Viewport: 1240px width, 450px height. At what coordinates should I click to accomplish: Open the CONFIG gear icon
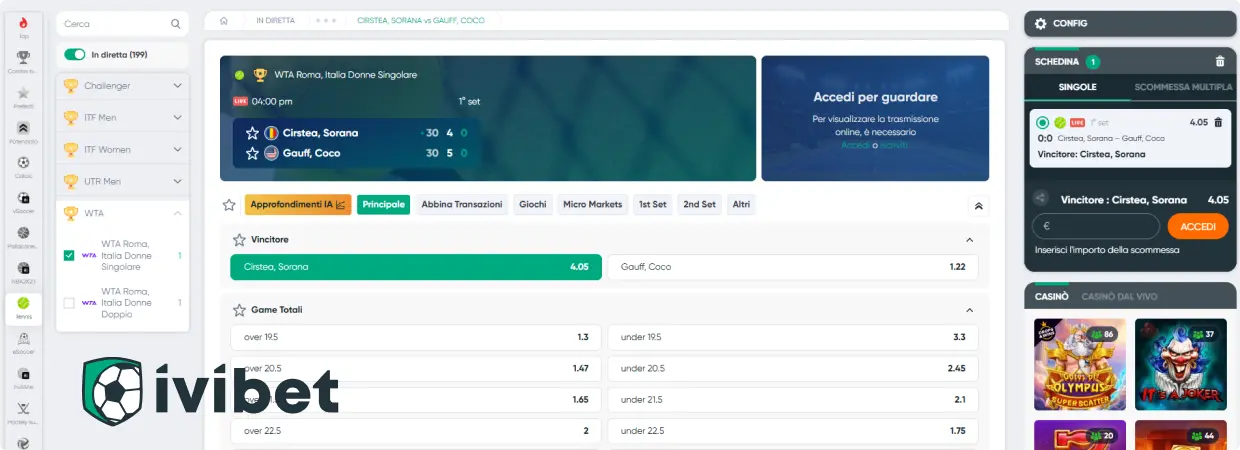point(1041,23)
